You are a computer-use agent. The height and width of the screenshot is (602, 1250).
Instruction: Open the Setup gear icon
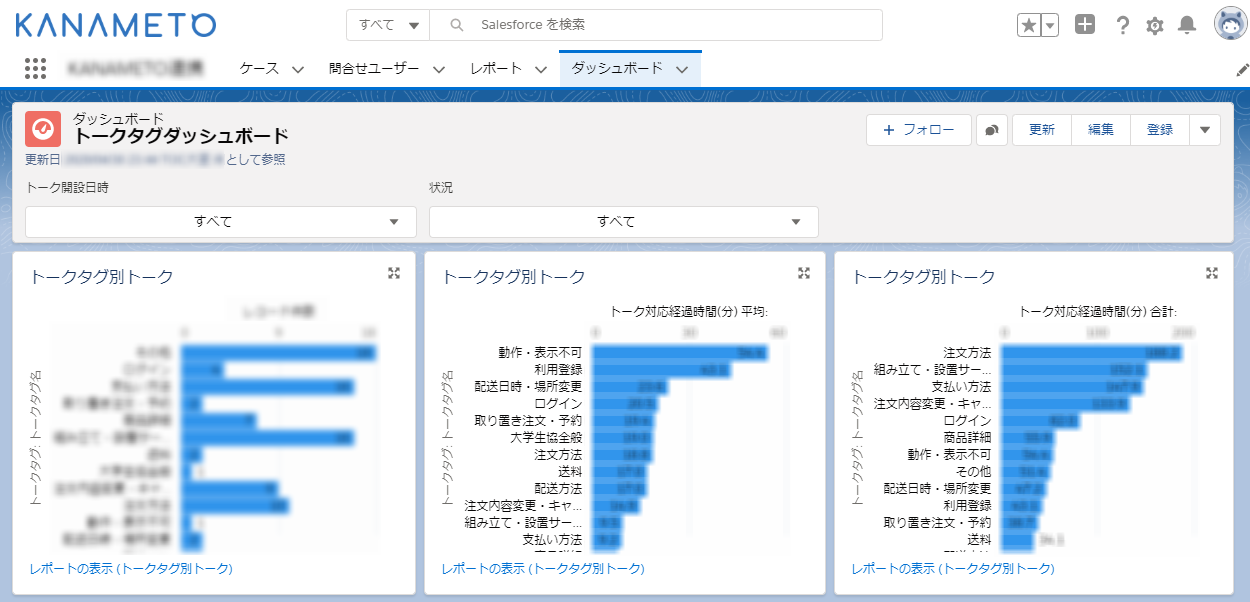coord(1154,24)
